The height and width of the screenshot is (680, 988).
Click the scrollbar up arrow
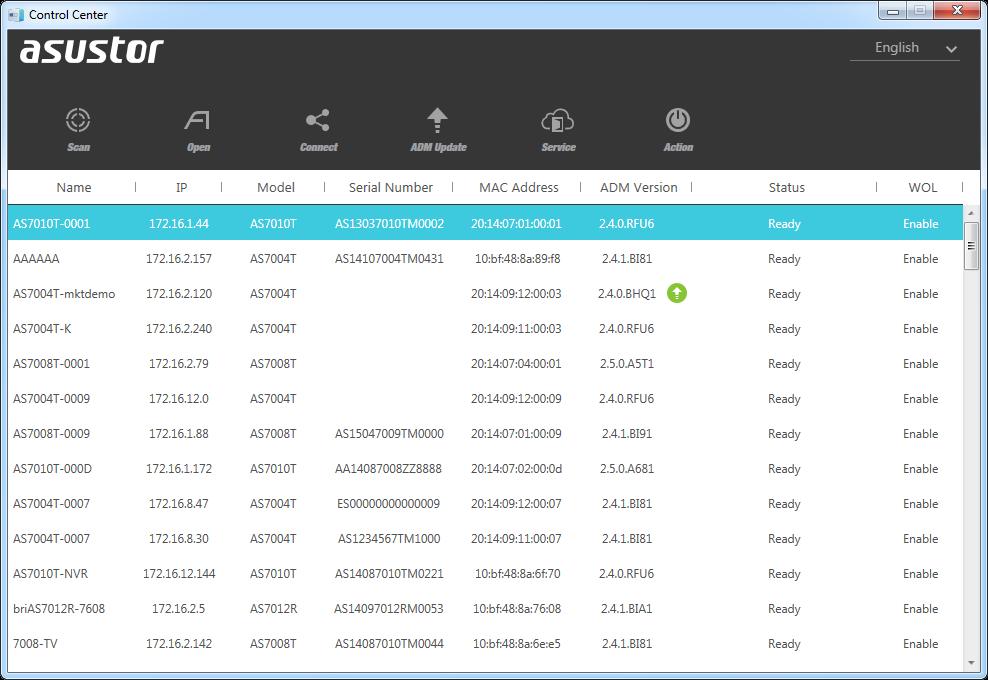(x=971, y=214)
